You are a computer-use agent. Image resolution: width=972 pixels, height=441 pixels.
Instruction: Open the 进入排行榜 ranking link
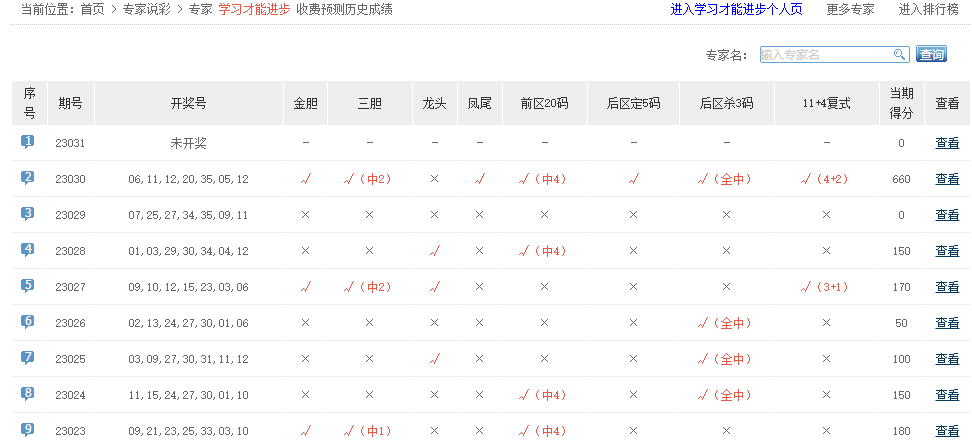(928, 9)
